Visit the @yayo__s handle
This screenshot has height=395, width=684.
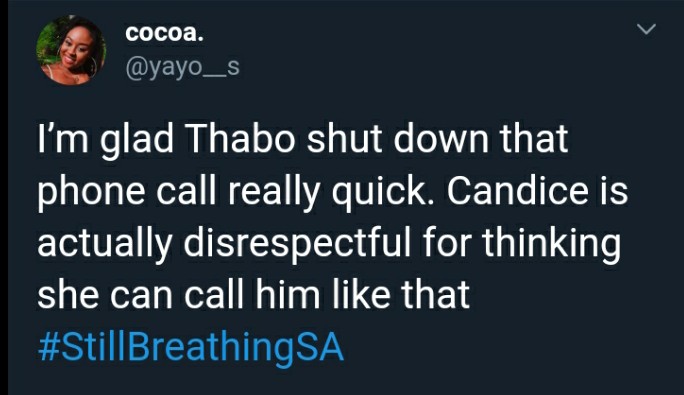(x=182, y=67)
